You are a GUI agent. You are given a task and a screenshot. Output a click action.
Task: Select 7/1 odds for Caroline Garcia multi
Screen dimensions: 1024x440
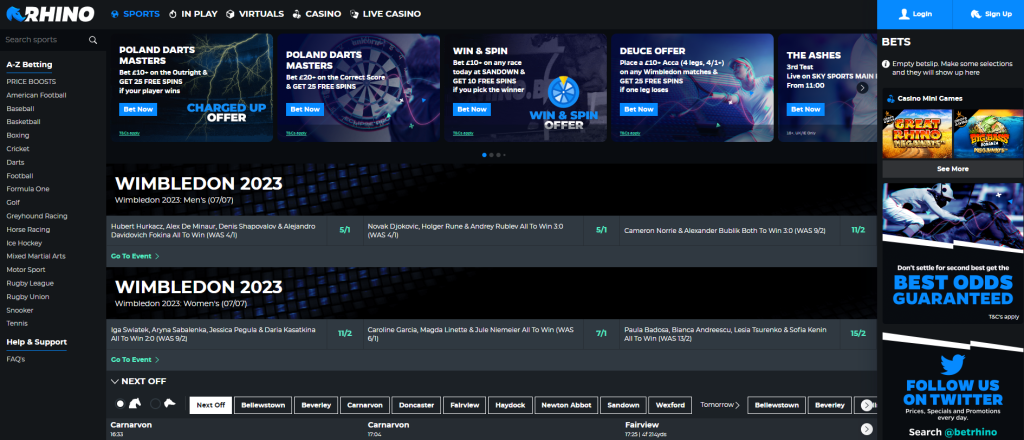(601, 334)
